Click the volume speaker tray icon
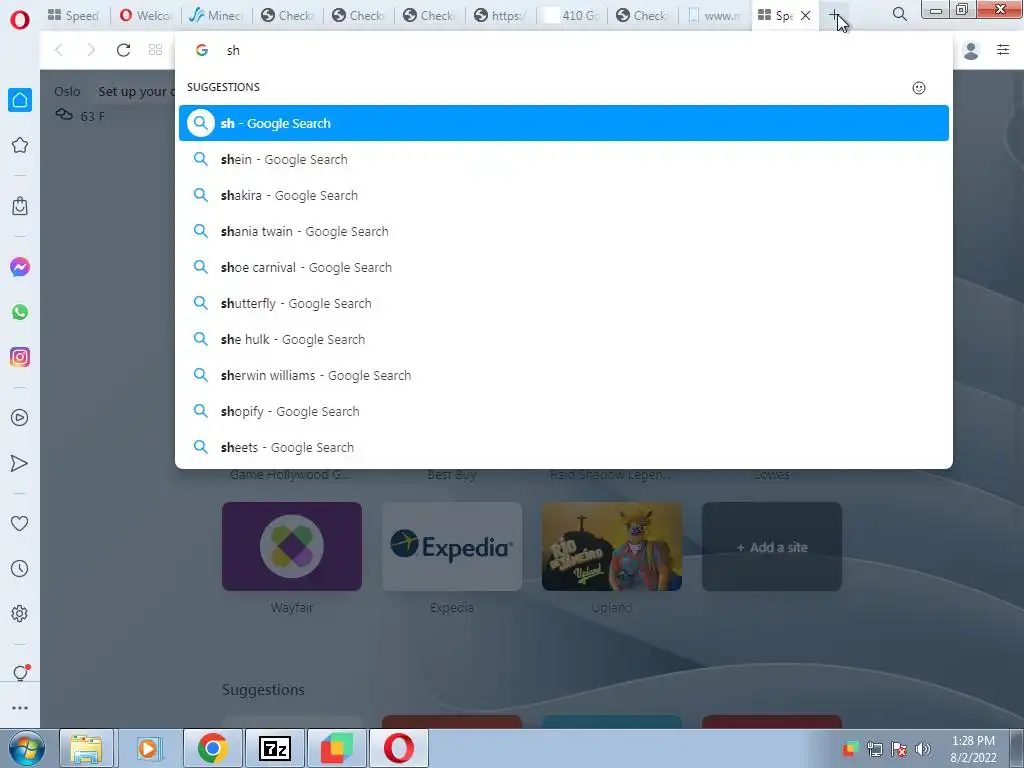The image size is (1024, 768). 923,749
